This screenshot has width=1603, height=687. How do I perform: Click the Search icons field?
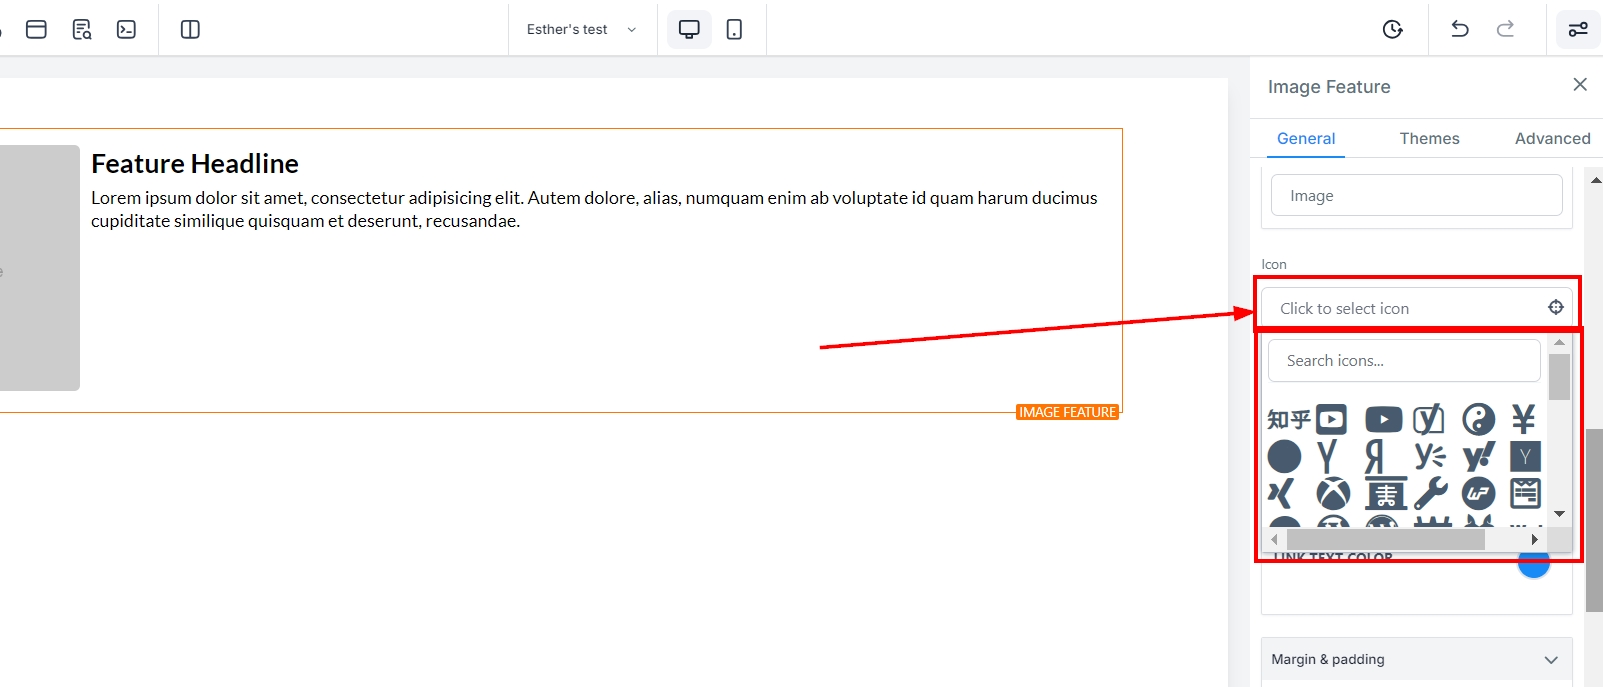point(1403,361)
